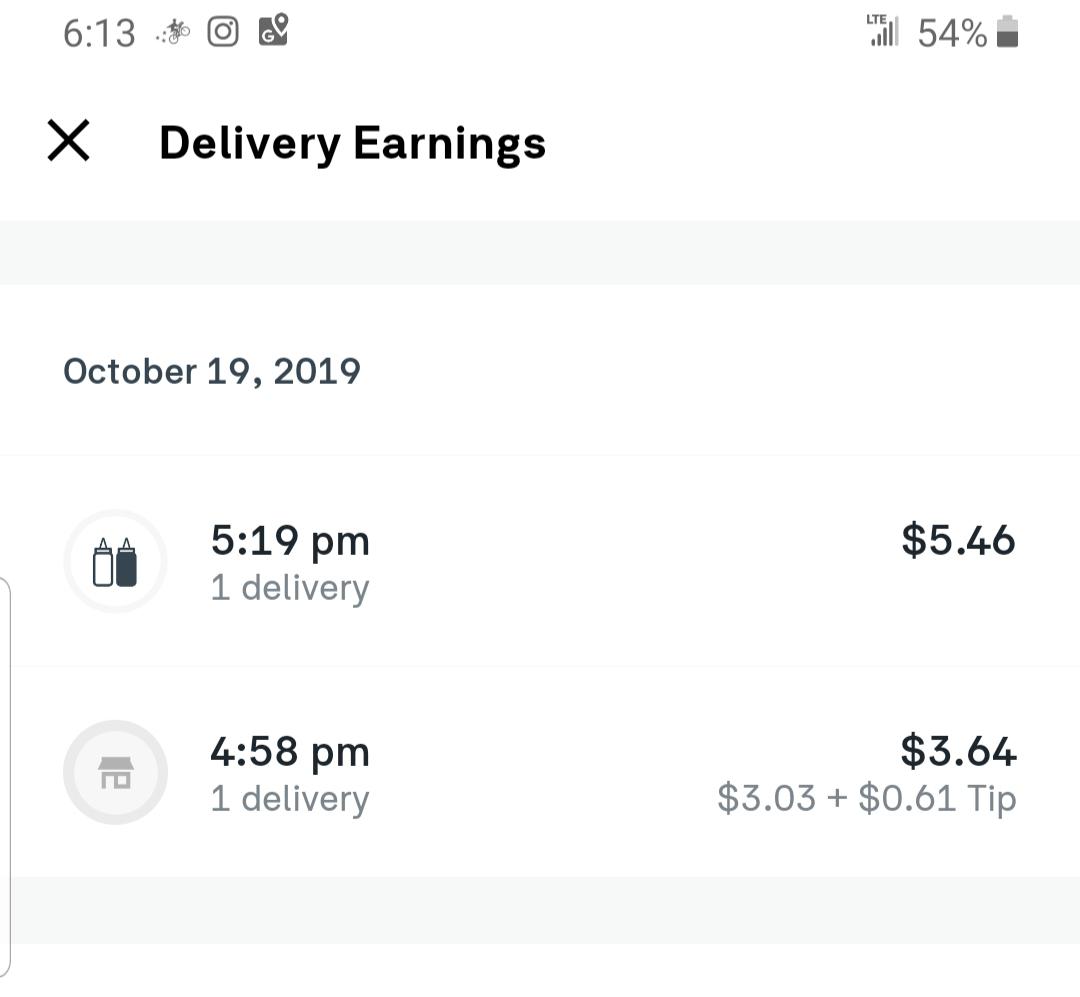Tap the $5.46 earnings amount

coord(958,540)
